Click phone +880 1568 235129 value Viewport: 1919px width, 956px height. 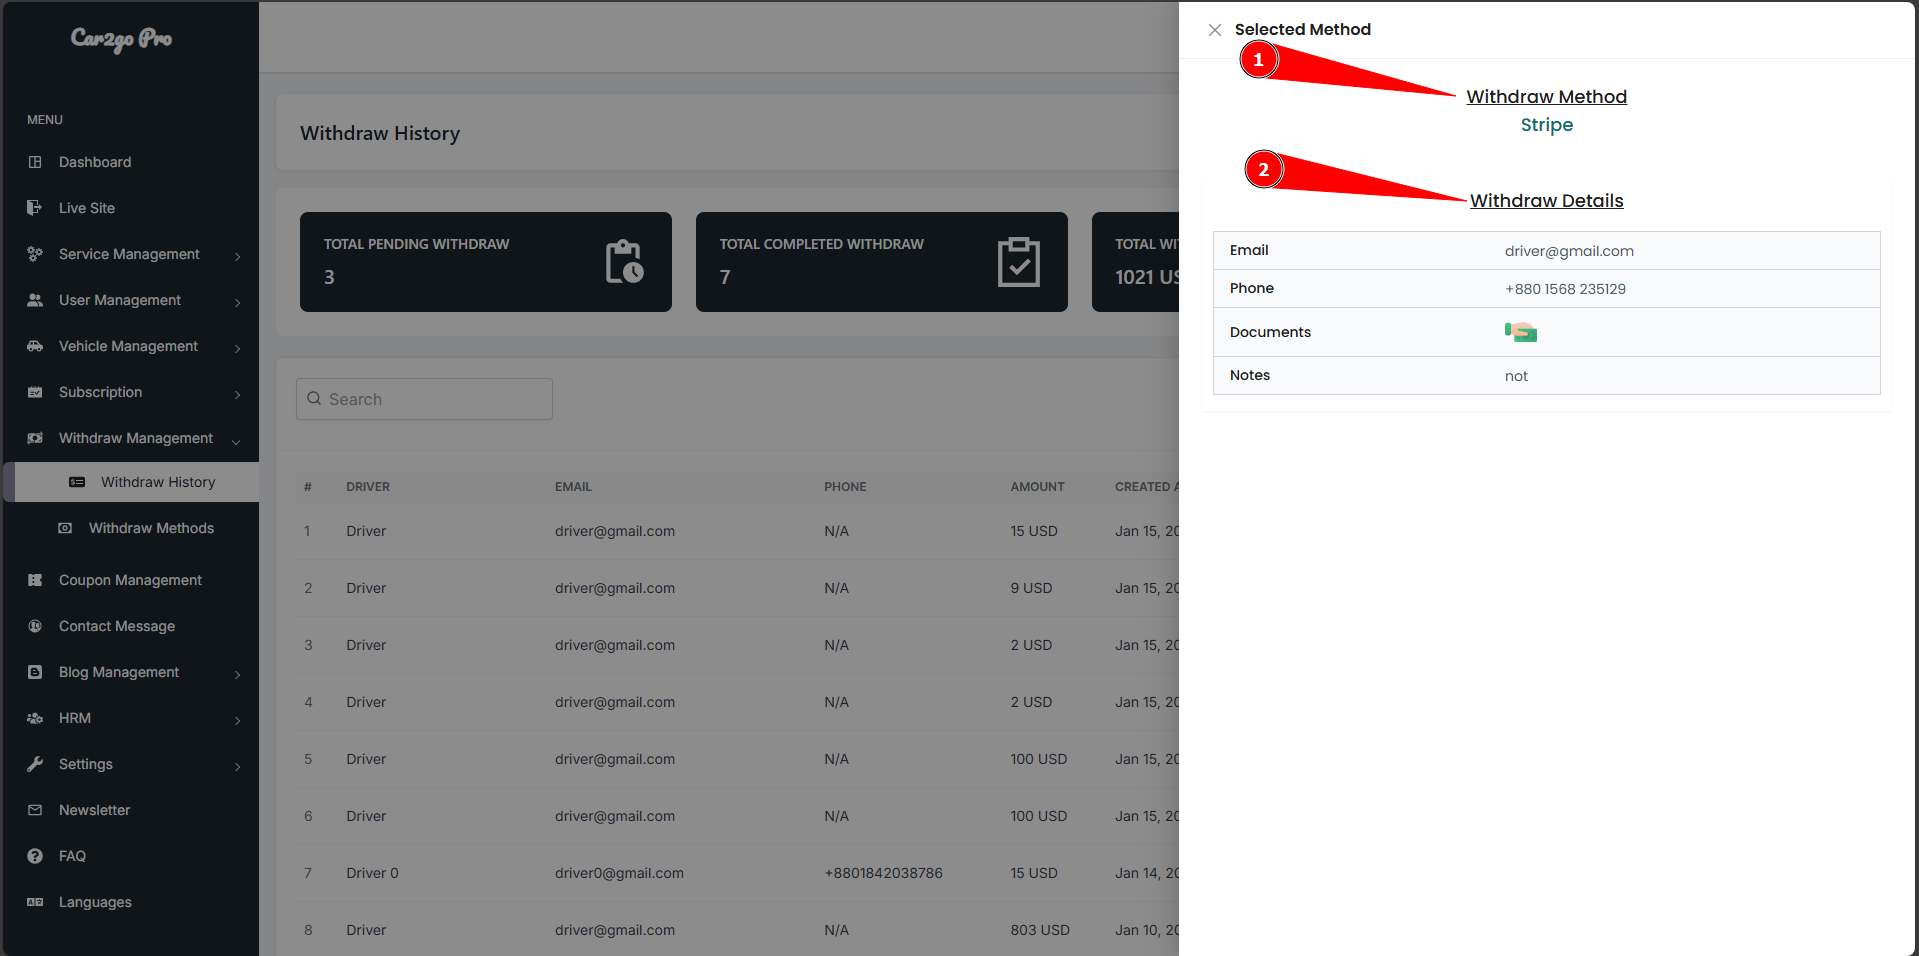click(1565, 289)
